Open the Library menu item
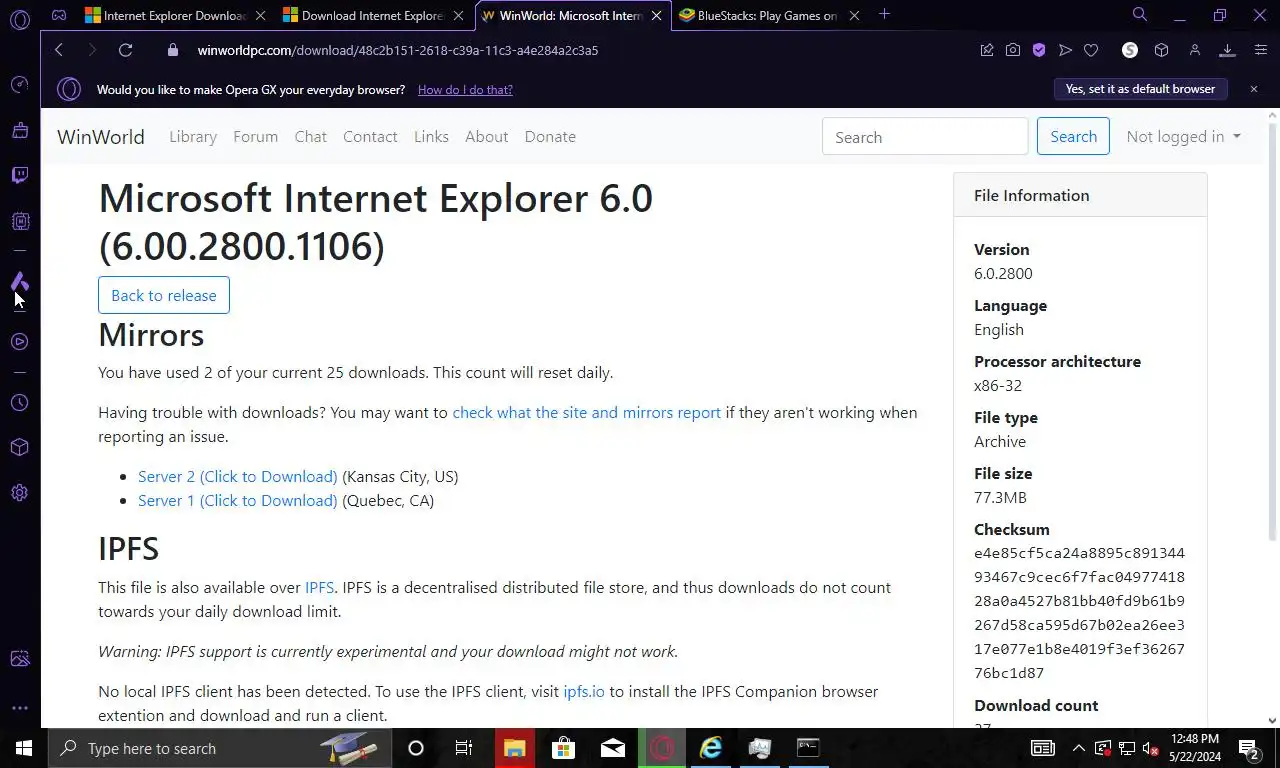The image size is (1280, 768). 193,137
